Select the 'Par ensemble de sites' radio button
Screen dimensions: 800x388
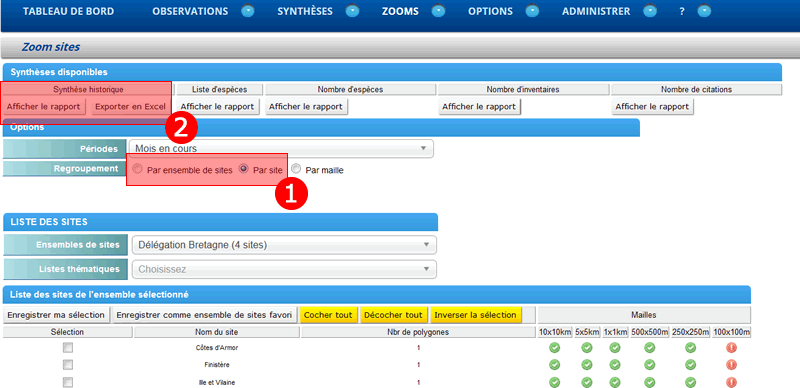137,168
